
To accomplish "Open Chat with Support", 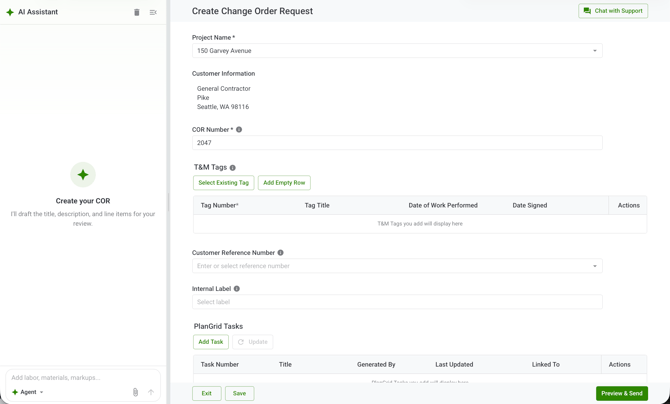I will [x=613, y=11].
